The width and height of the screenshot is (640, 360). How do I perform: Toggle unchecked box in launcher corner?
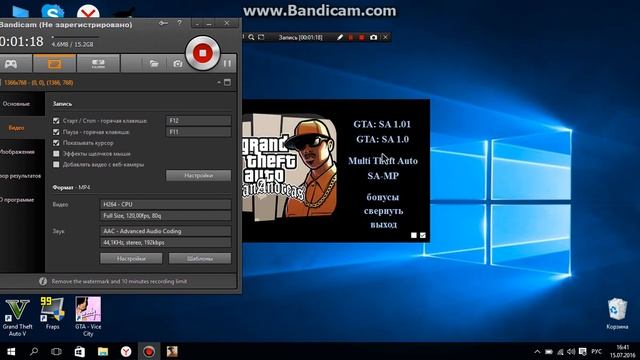[414, 235]
